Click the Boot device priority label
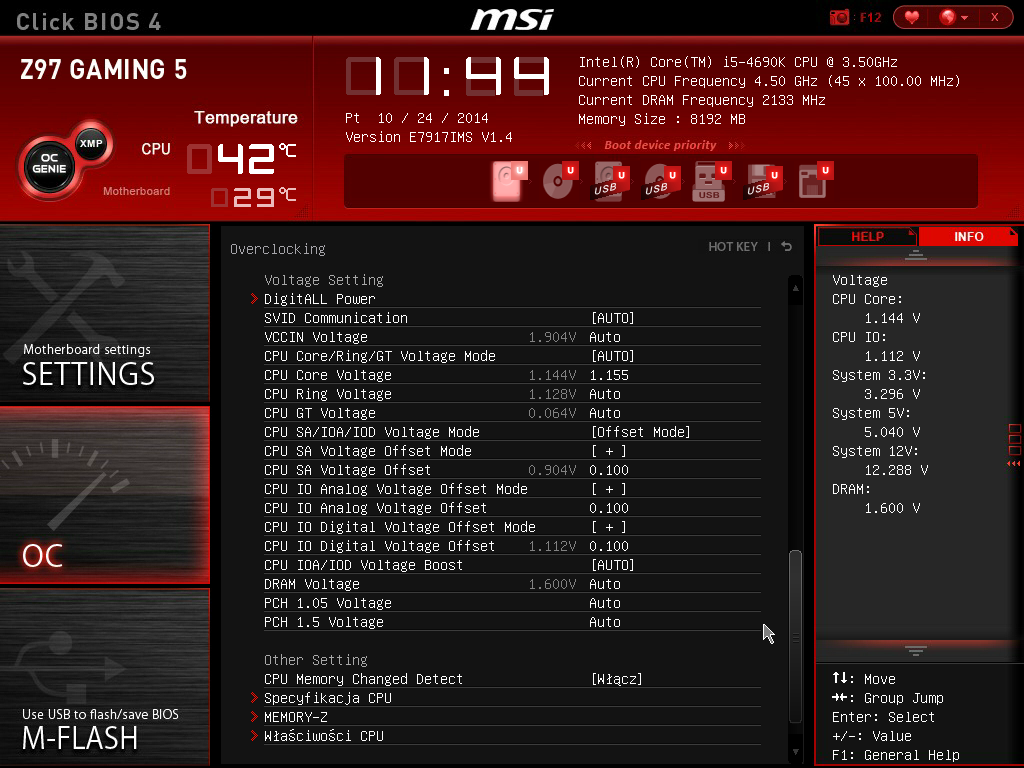 pyautogui.click(x=660, y=145)
